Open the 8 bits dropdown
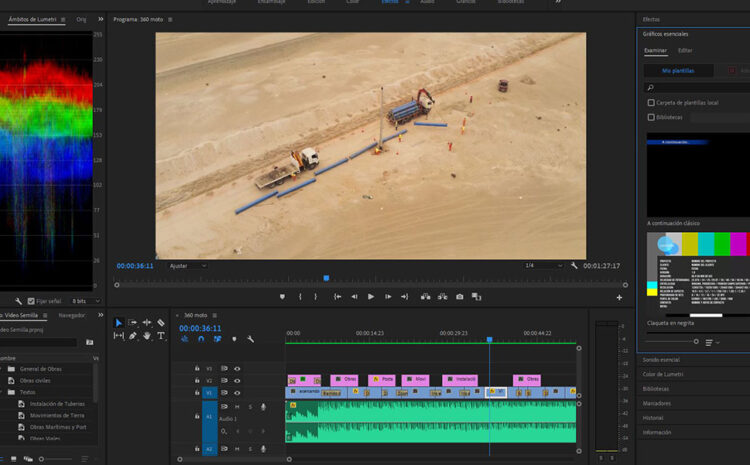 (x=86, y=301)
